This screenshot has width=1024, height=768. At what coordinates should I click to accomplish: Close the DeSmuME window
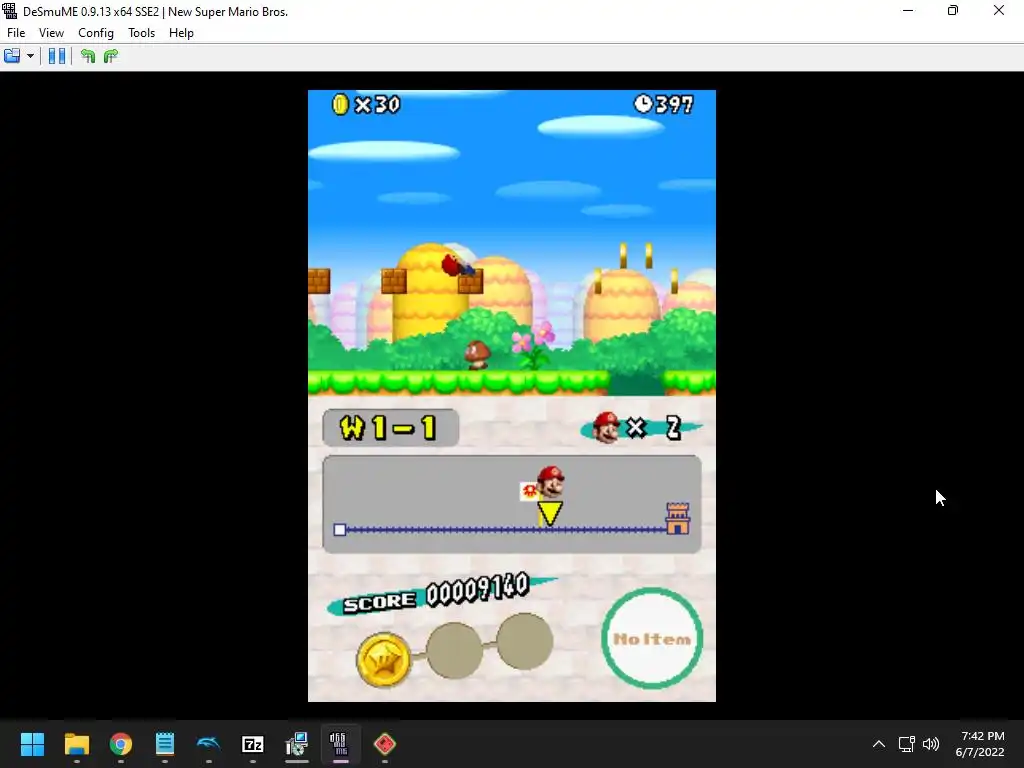999,10
